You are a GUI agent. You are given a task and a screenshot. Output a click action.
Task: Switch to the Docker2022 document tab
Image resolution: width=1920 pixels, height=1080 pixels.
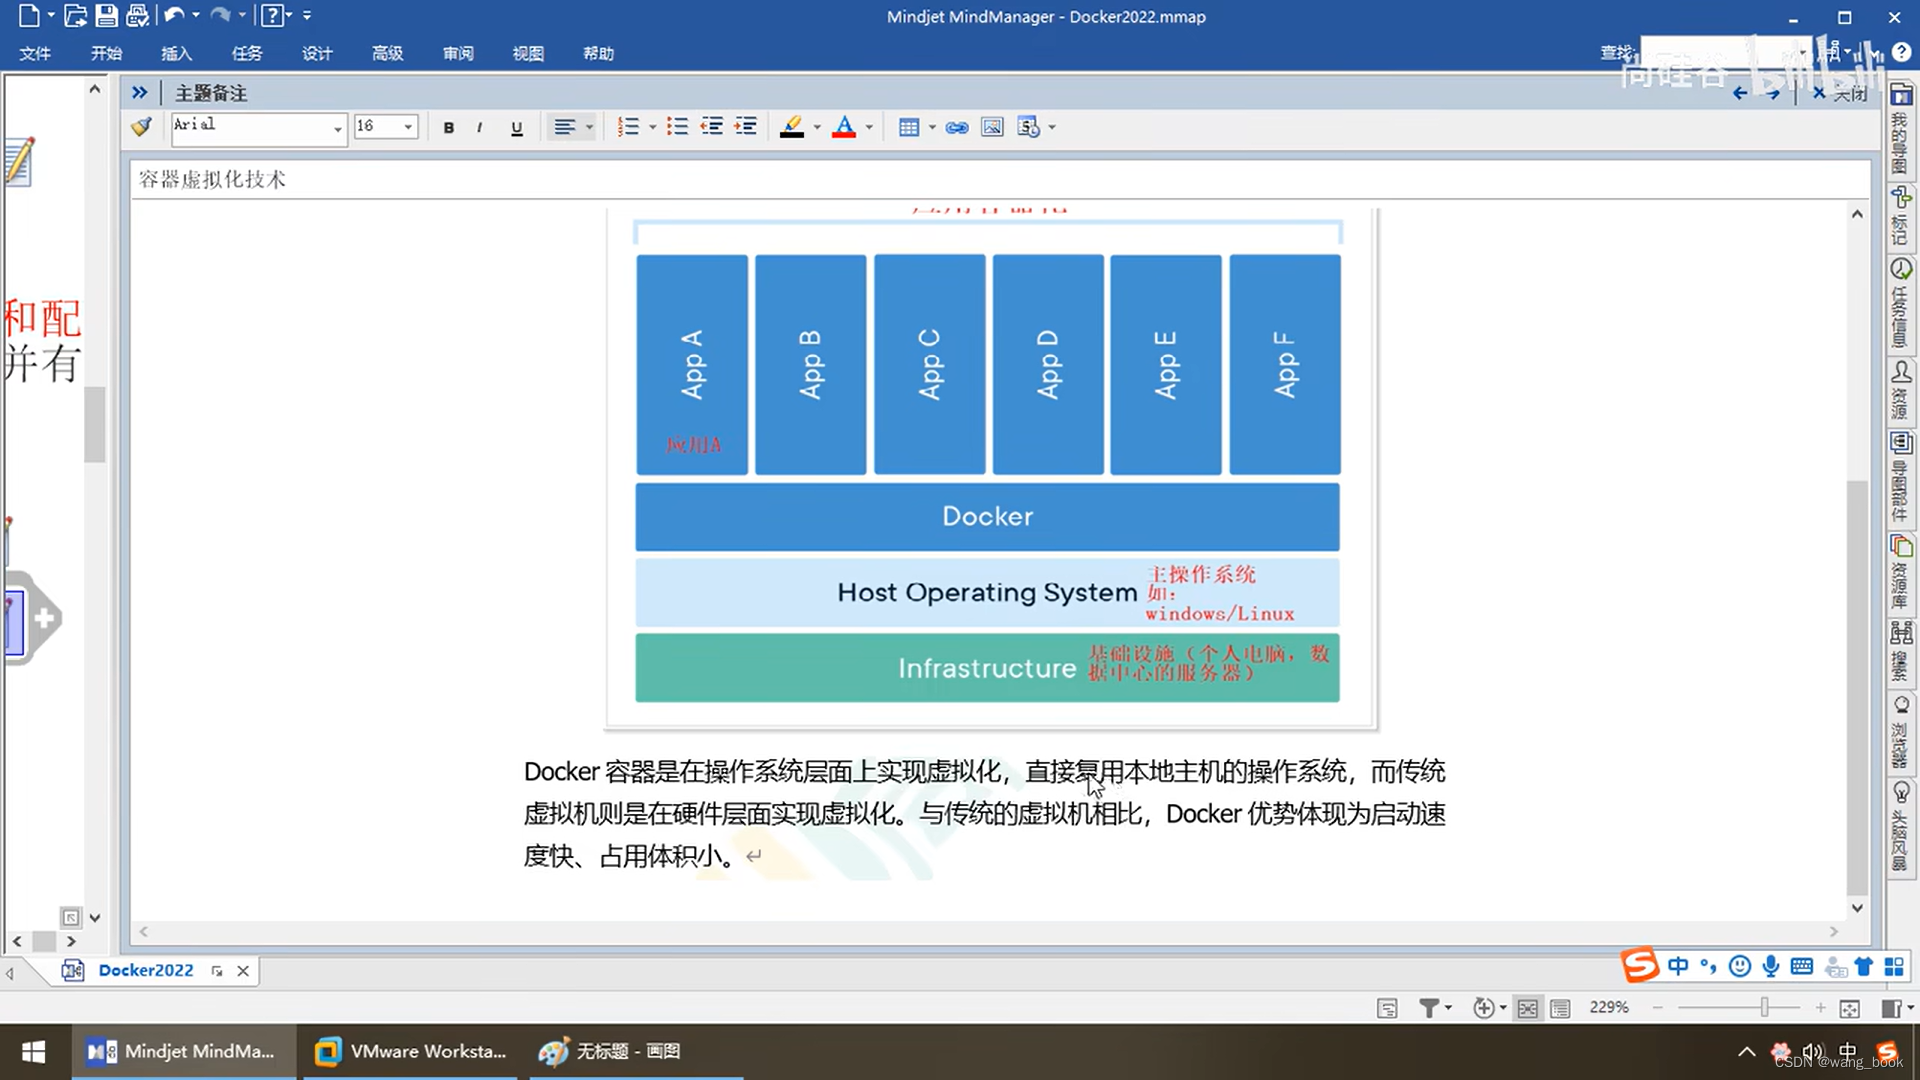pos(146,970)
